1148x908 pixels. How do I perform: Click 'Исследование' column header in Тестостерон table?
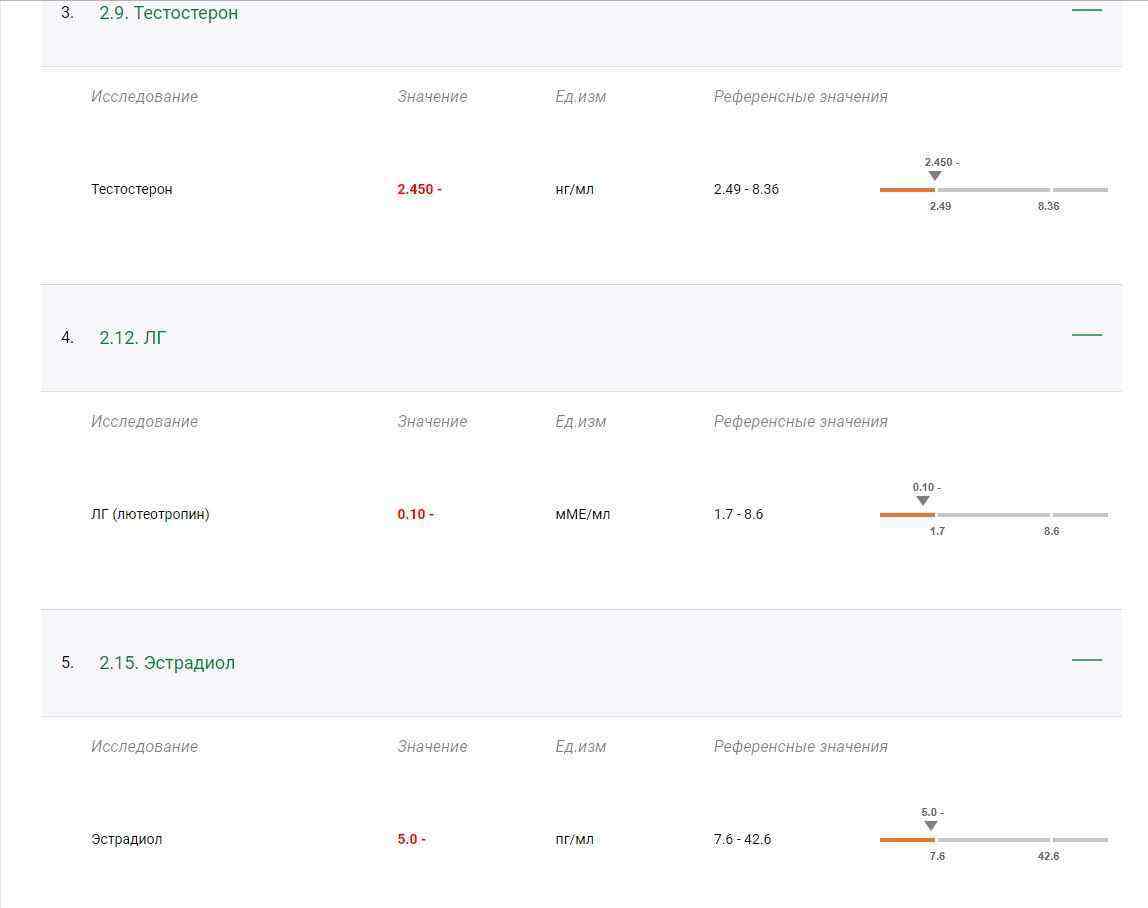(x=144, y=97)
